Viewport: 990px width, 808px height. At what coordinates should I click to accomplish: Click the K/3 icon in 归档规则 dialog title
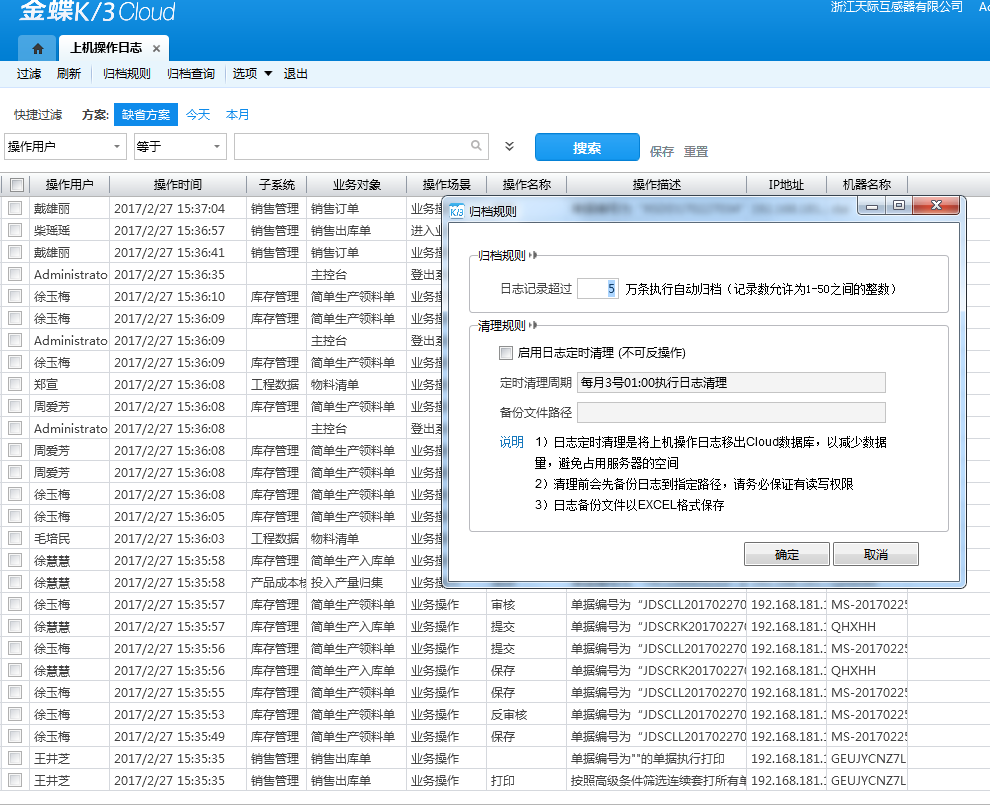tap(456, 211)
